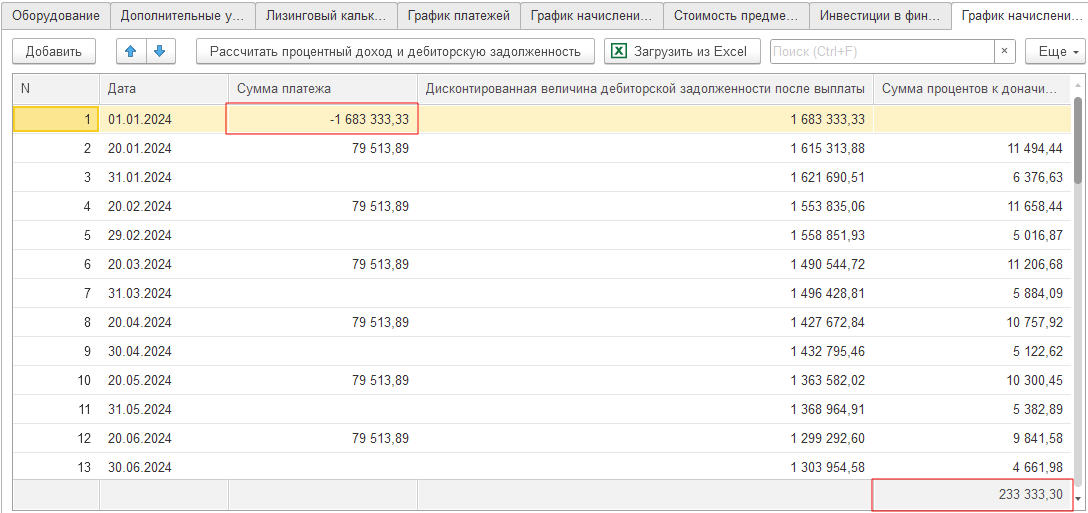Select the cell with payment -1 683 333,33

click(x=322, y=120)
